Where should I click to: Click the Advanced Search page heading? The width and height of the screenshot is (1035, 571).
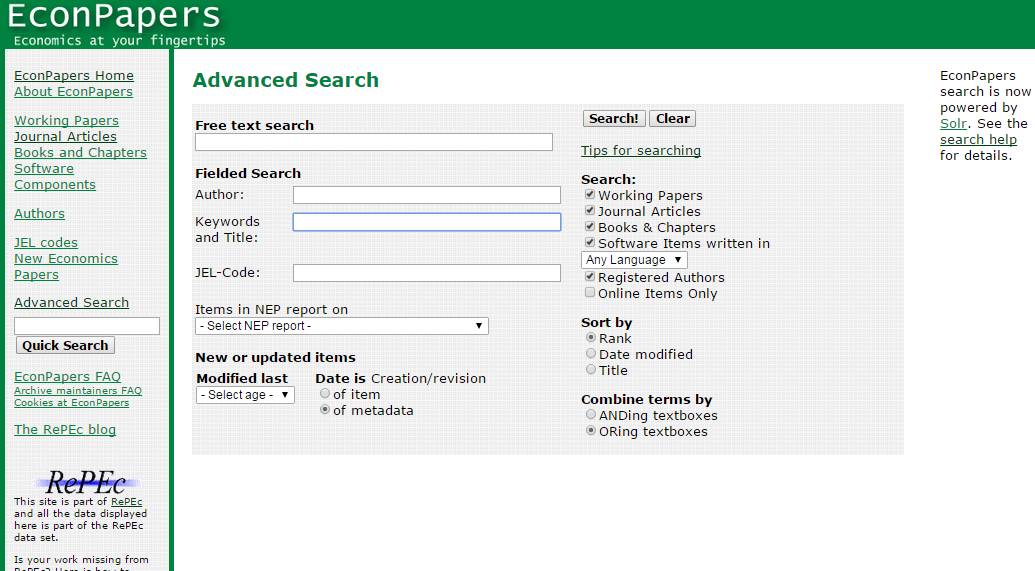(286, 80)
